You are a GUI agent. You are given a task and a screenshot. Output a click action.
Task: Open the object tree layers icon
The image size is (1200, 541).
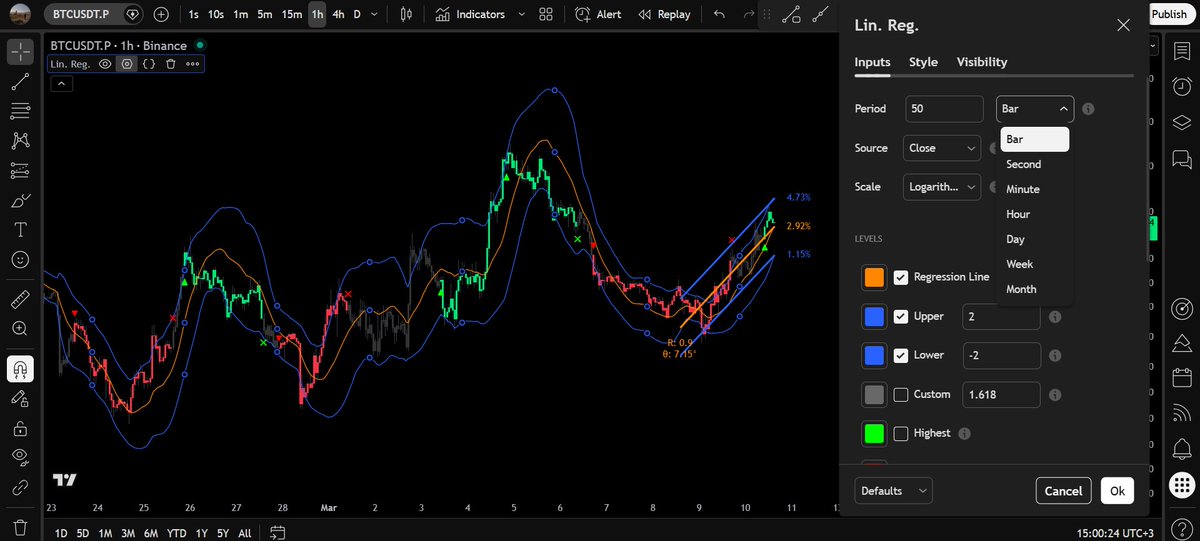tap(1181, 122)
